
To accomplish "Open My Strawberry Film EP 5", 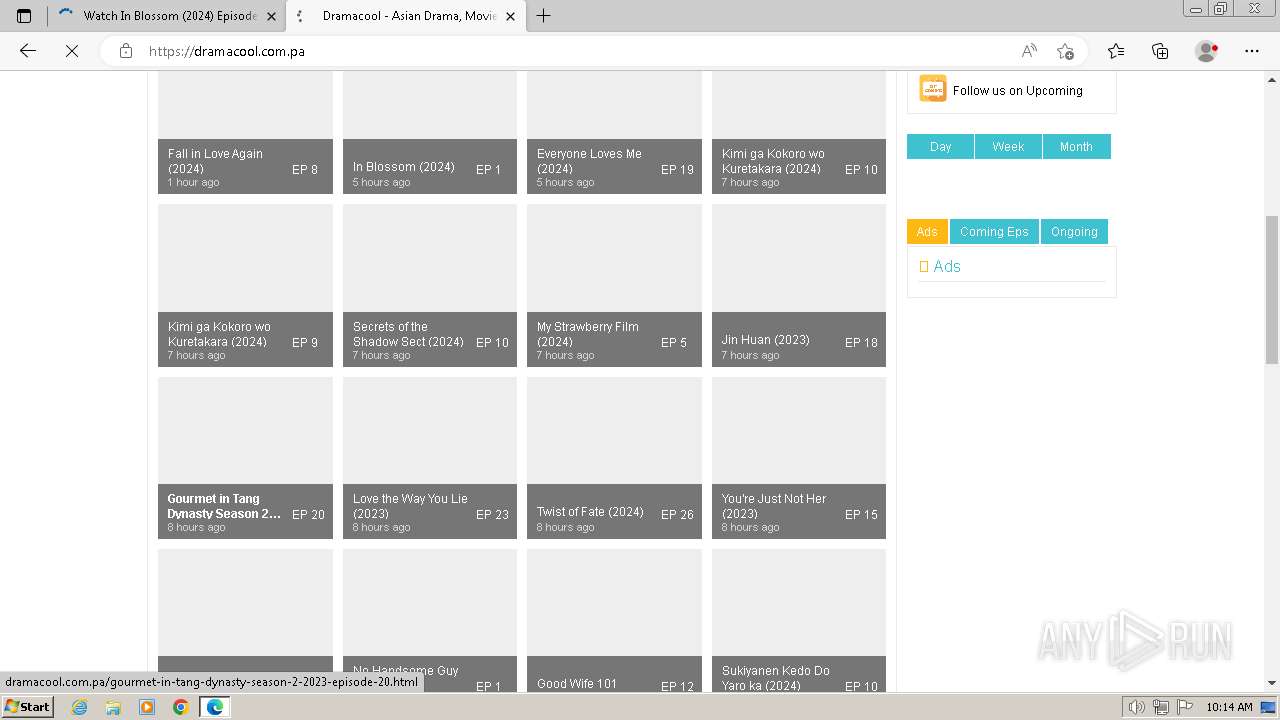I will click(614, 285).
